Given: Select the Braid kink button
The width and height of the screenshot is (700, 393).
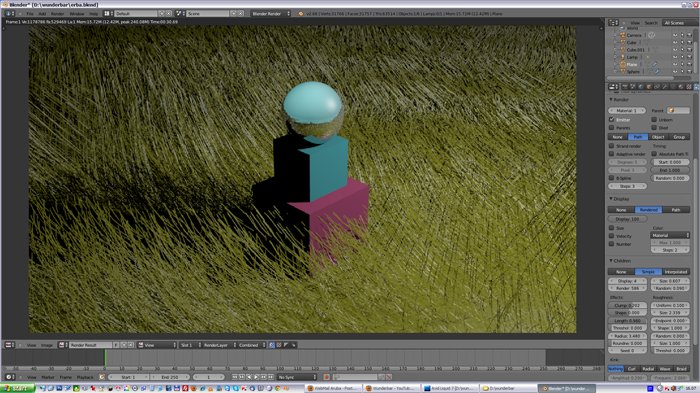Looking at the screenshot, I should (x=681, y=368).
